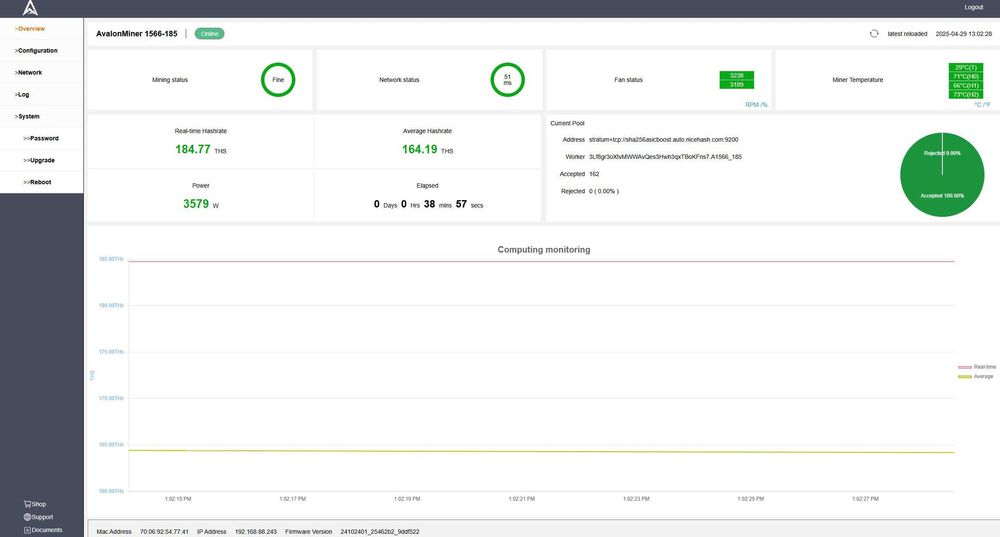Click the Rejected 0 (0.00%) value
Screen dimensions: 1000x537
[604, 191]
